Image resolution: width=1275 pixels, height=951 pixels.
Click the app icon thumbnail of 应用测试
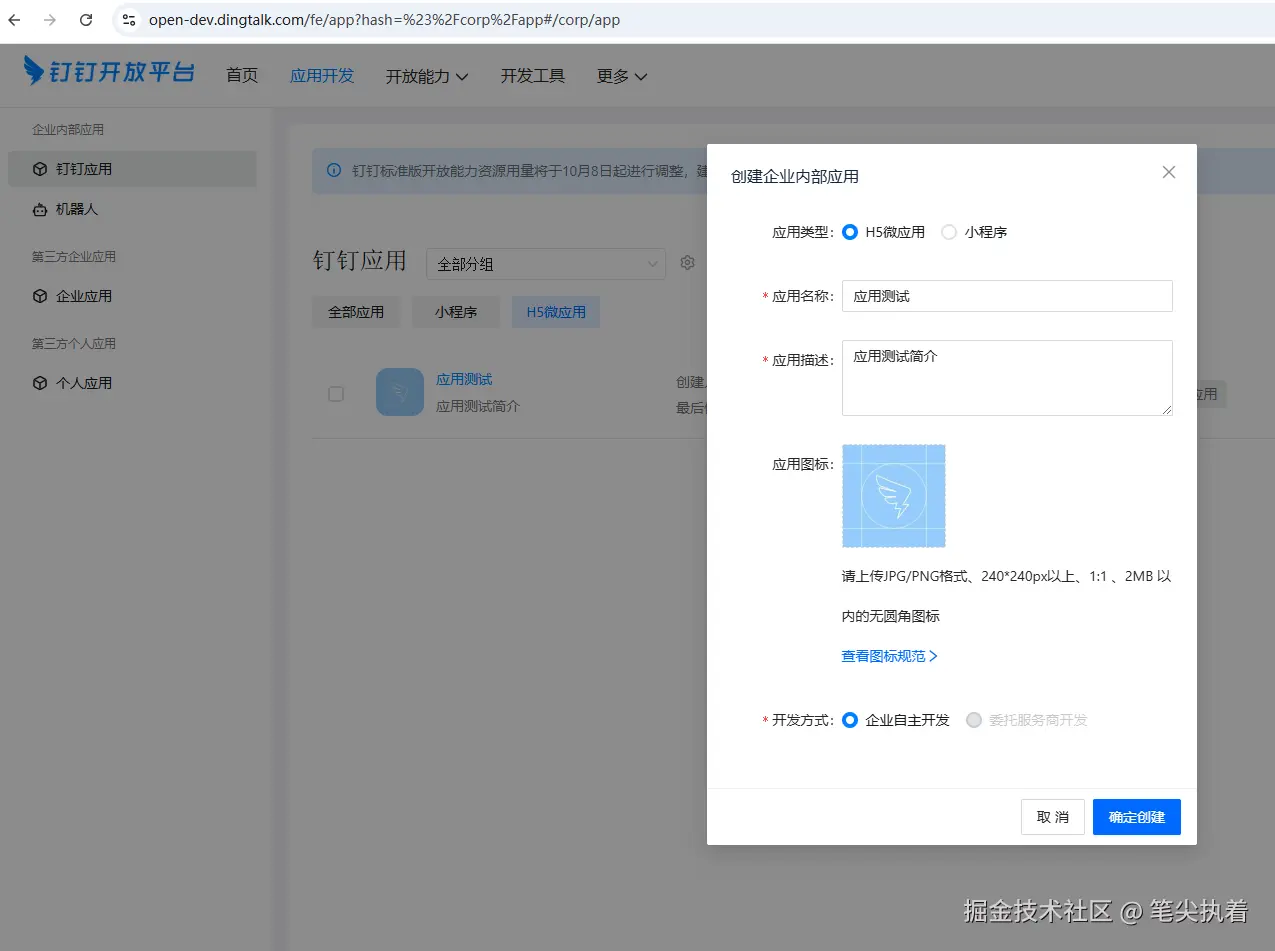(399, 392)
